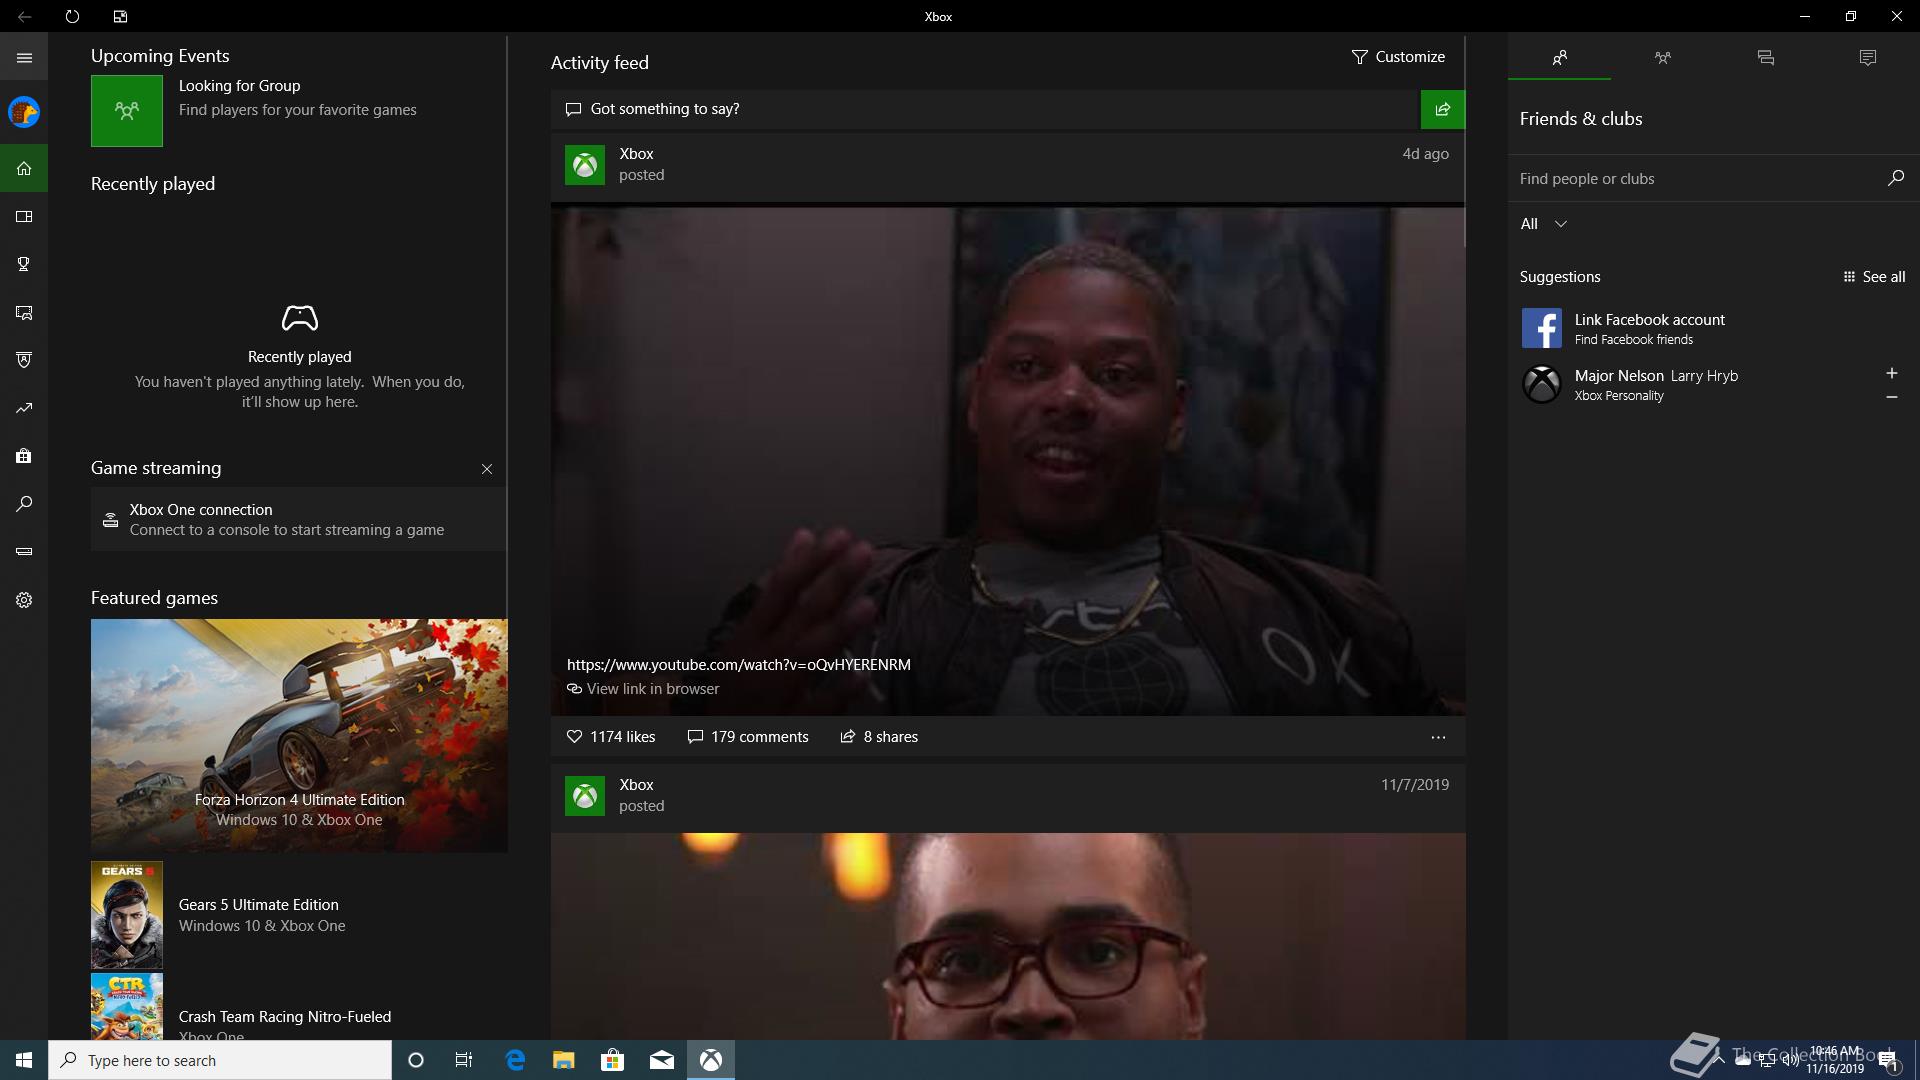Open Mail from the taskbar
This screenshot has width=1920, height=1080.
coord(662,1060)
